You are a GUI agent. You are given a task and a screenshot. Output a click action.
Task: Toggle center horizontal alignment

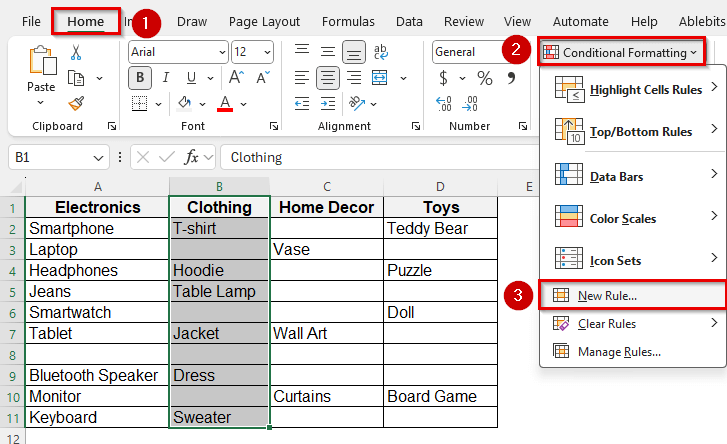pos(326,78)
